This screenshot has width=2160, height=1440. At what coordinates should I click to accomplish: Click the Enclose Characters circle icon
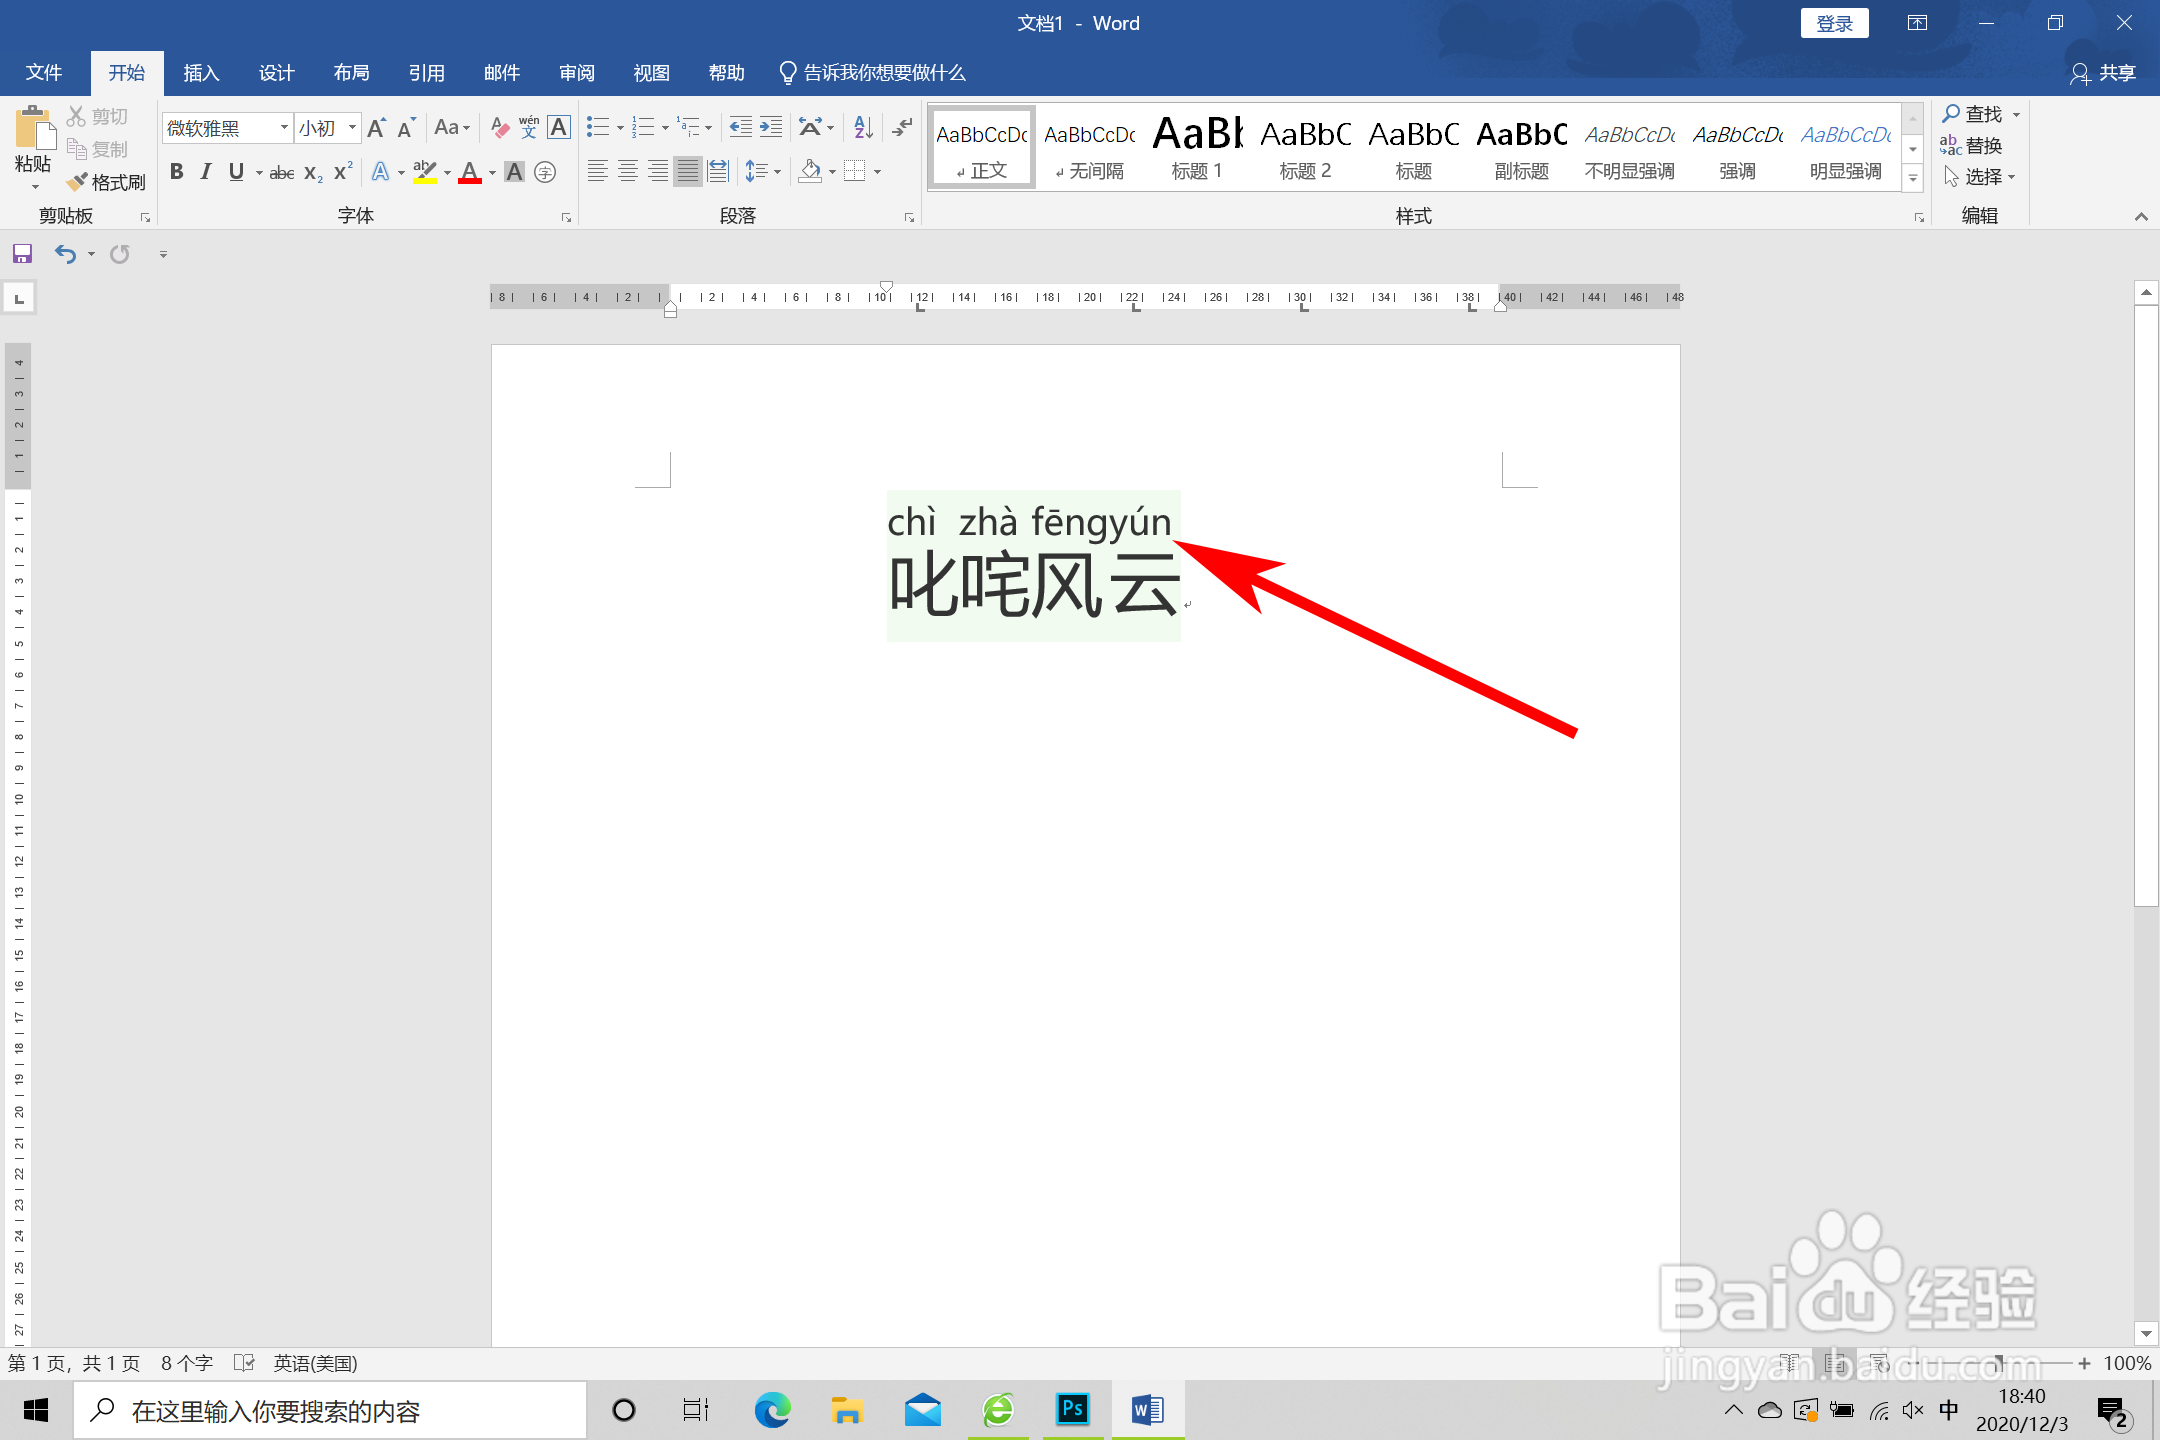545,172
